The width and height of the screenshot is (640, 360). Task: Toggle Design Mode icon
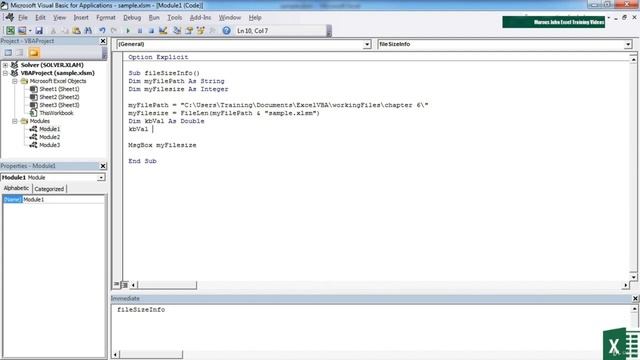click(163, 31)
